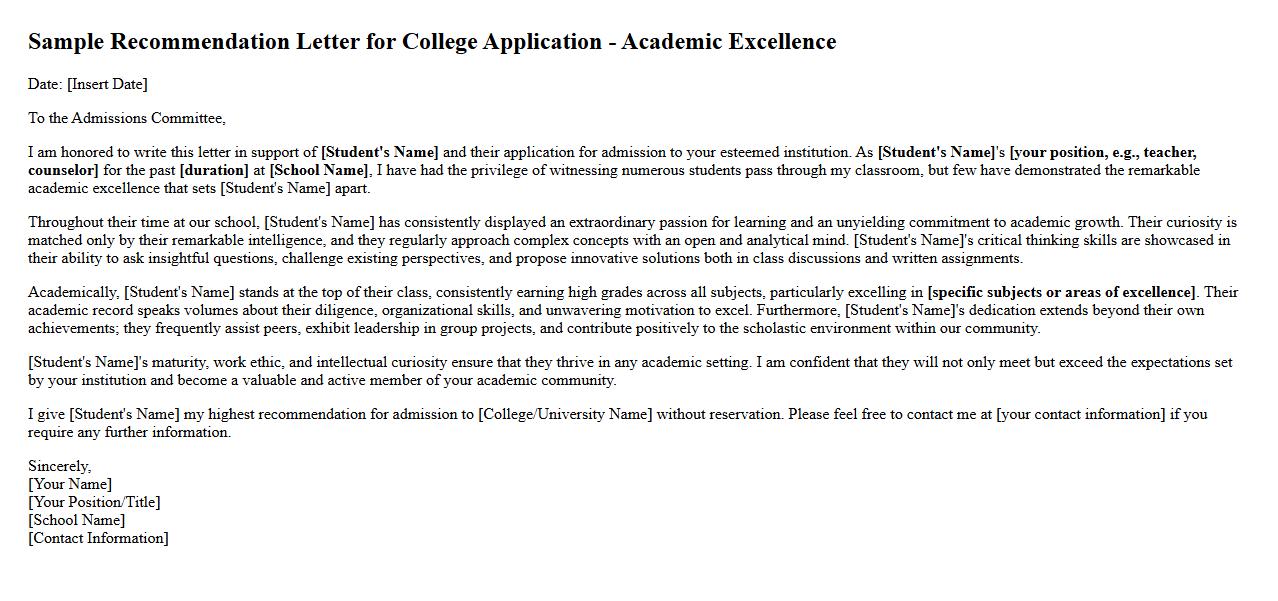This screenshot has width=1278, height=601.
Task: Click bold [Student's Name] after 'in support of'
Action: tap(379, 152)
